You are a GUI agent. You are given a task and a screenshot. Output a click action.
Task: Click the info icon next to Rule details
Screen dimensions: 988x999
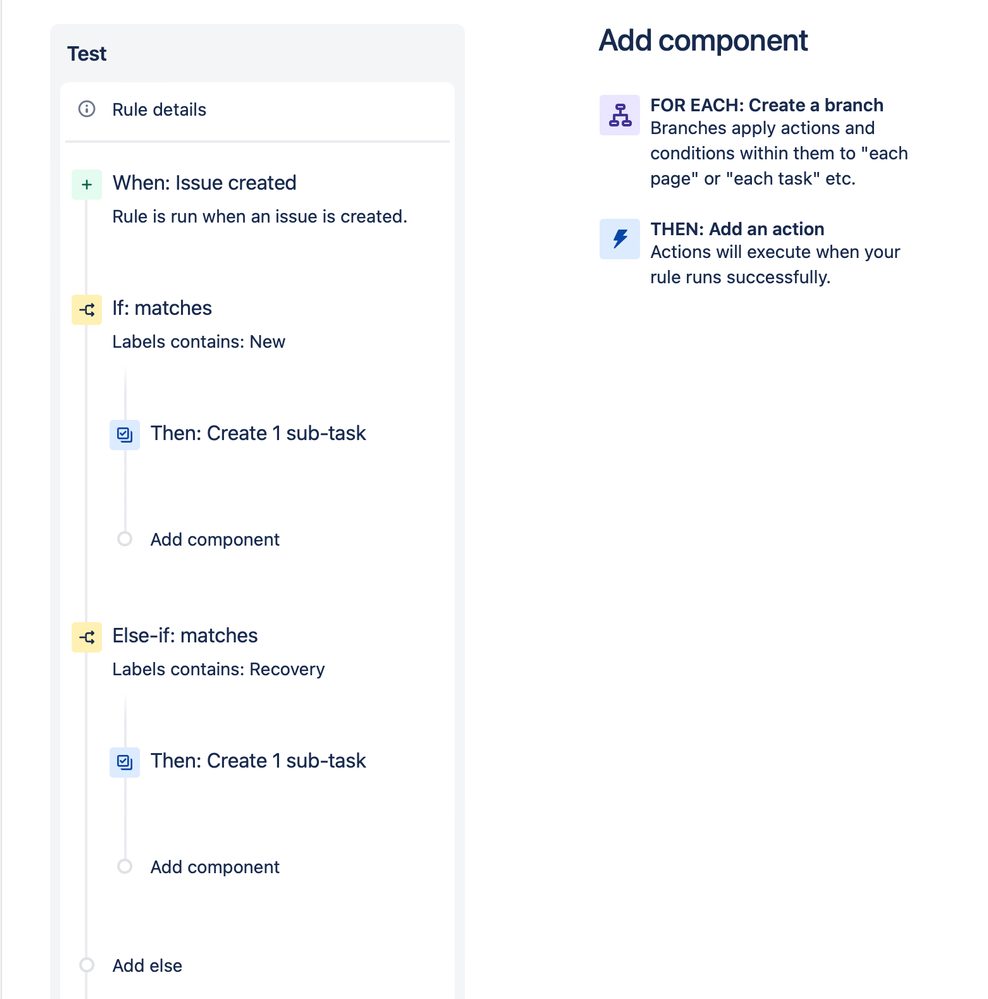tap(86, 110)
